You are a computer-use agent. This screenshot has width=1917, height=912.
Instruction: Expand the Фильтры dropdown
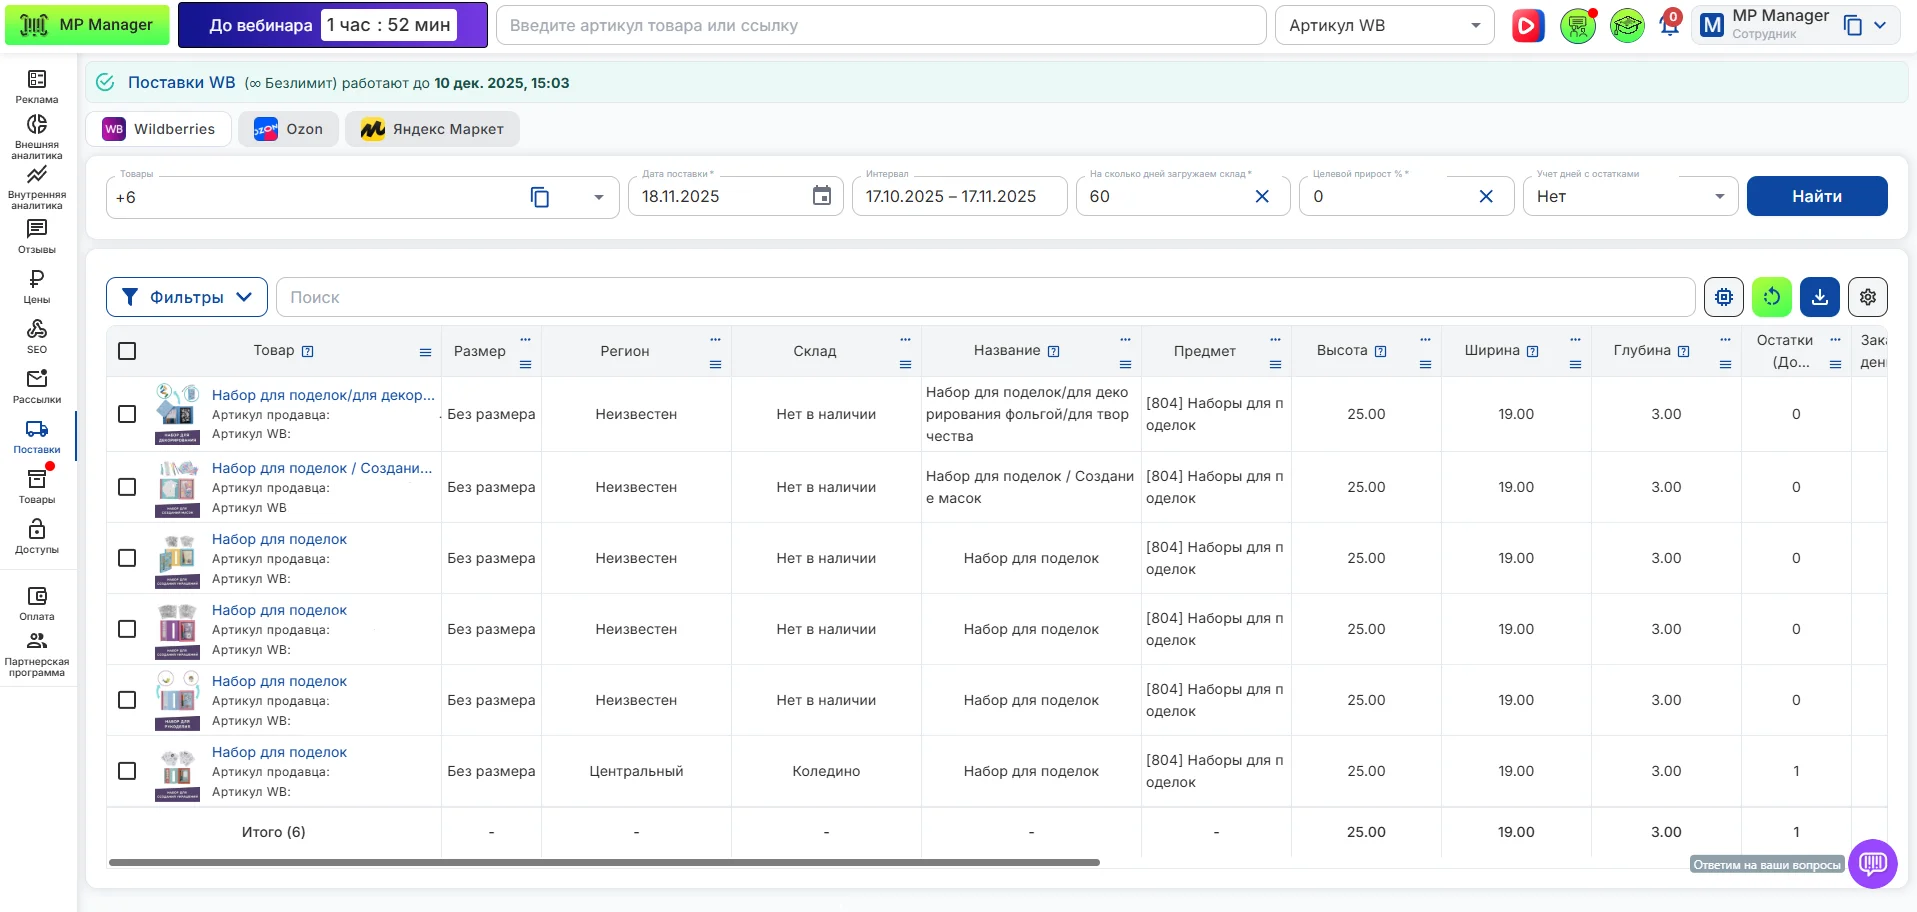click(x=186, y=297)
